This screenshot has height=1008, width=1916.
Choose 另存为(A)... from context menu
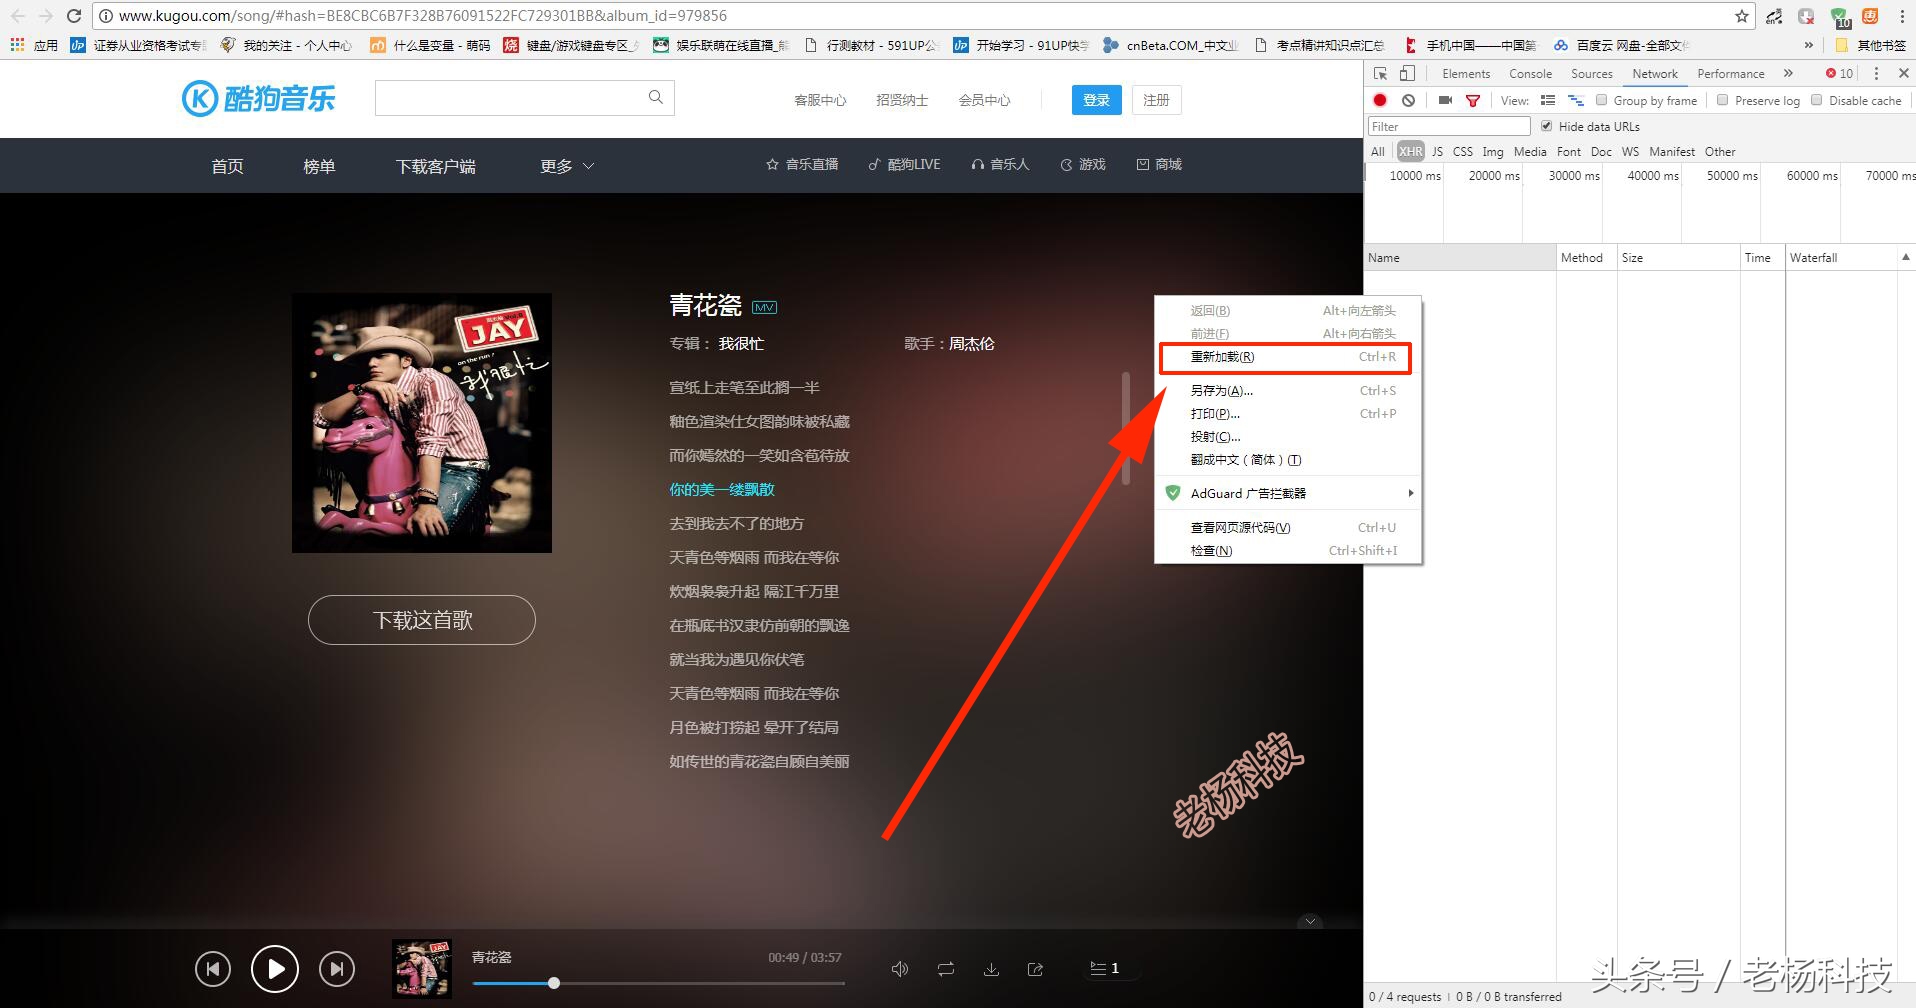pos(1288,391)
